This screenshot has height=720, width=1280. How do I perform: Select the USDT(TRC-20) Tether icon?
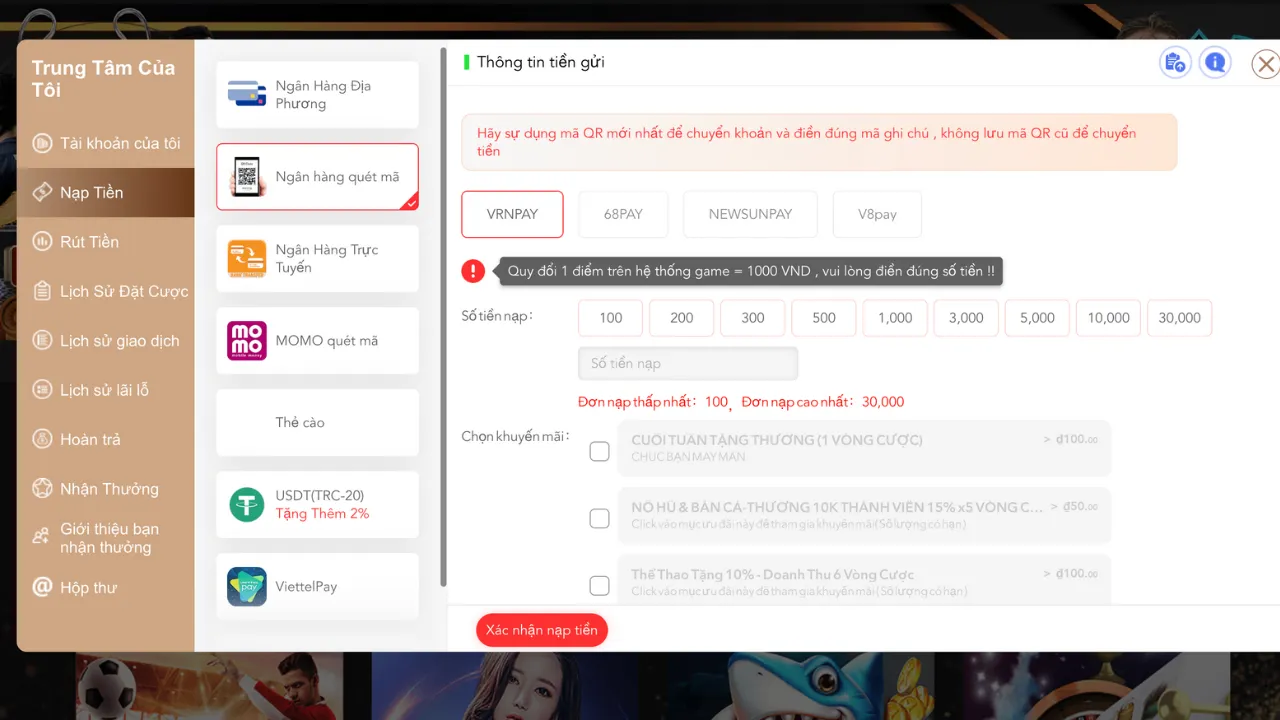pyautogui.click(x=246, y=505)
